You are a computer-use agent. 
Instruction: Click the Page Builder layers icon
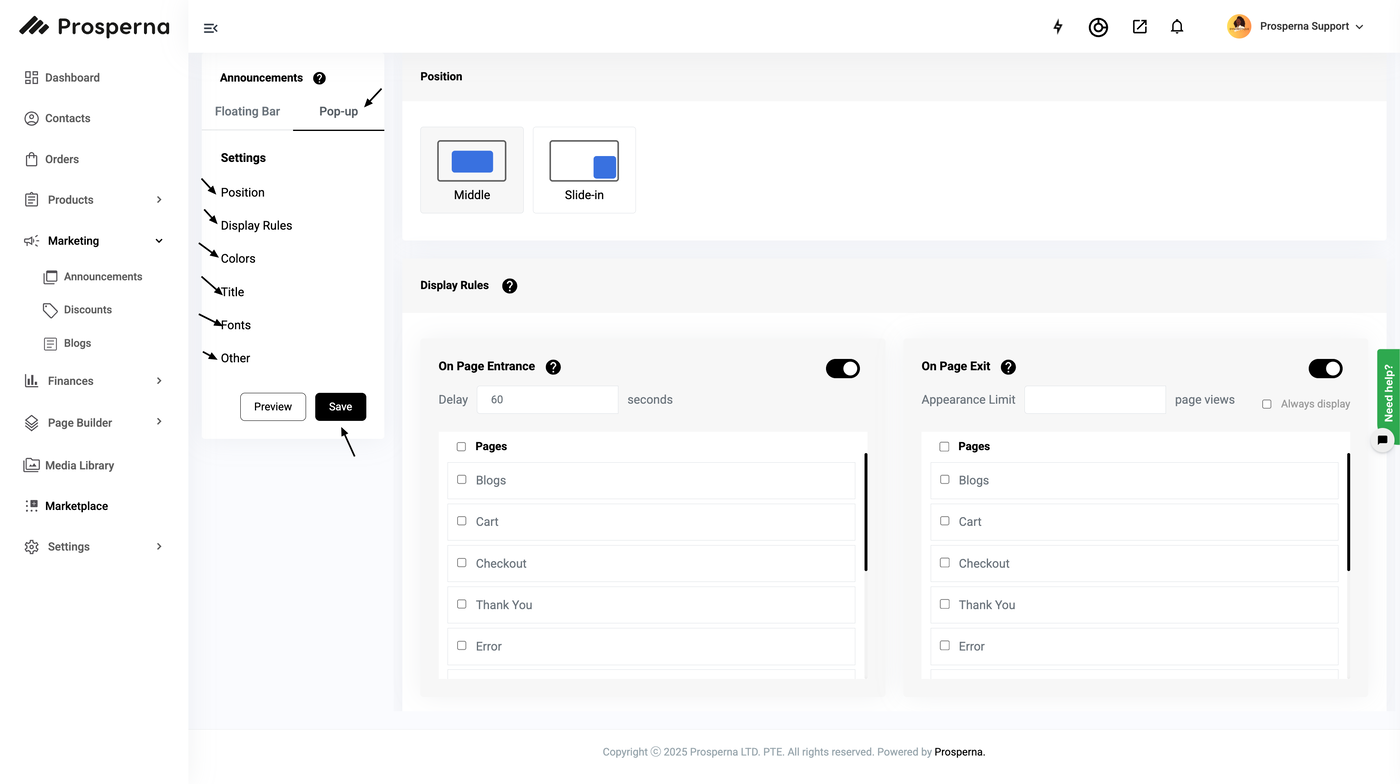[x=31, y=423]
